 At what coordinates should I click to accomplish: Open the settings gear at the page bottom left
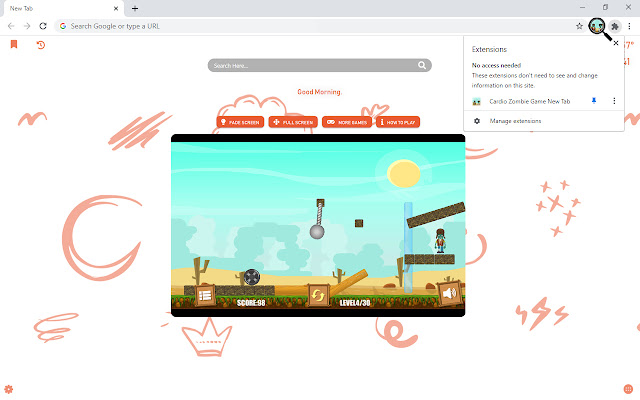point(9,389)
